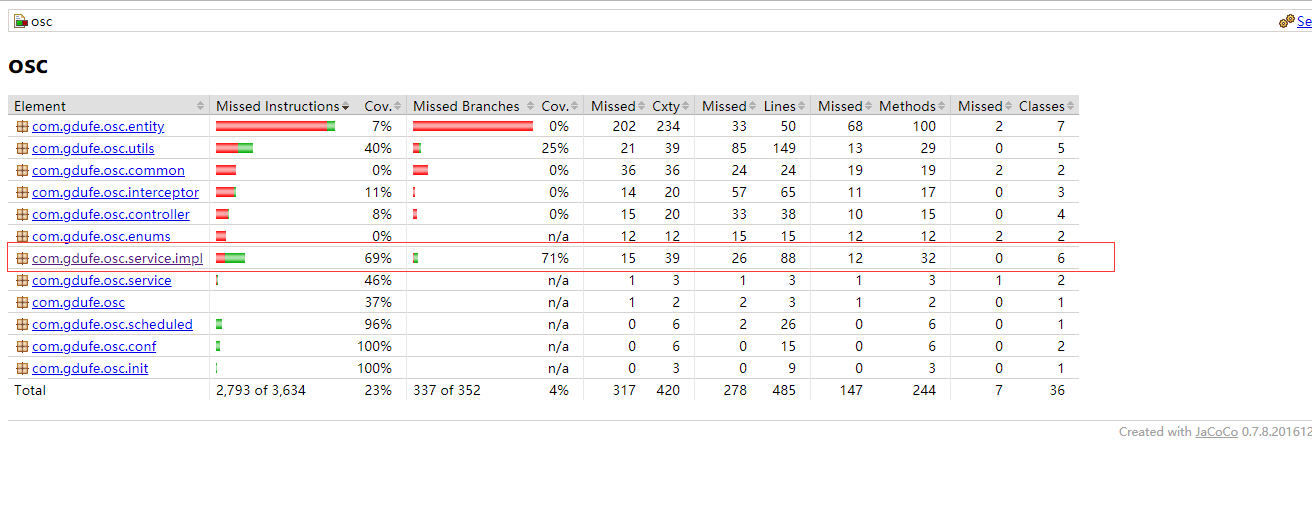This screenshot has width=1312, height=526.
Task: Sort by the Cxty column header
Action: pos(666,106)
